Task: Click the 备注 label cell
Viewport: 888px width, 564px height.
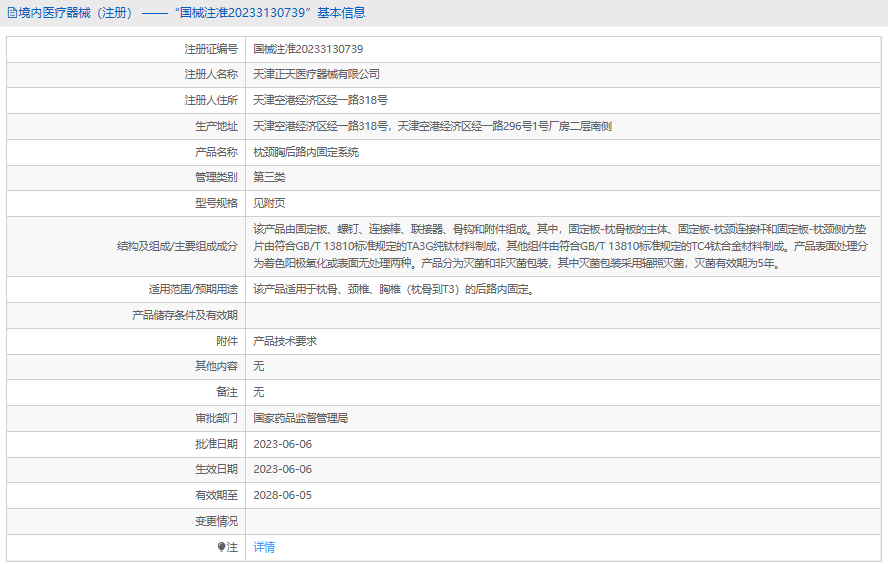Action: point(126,392)
